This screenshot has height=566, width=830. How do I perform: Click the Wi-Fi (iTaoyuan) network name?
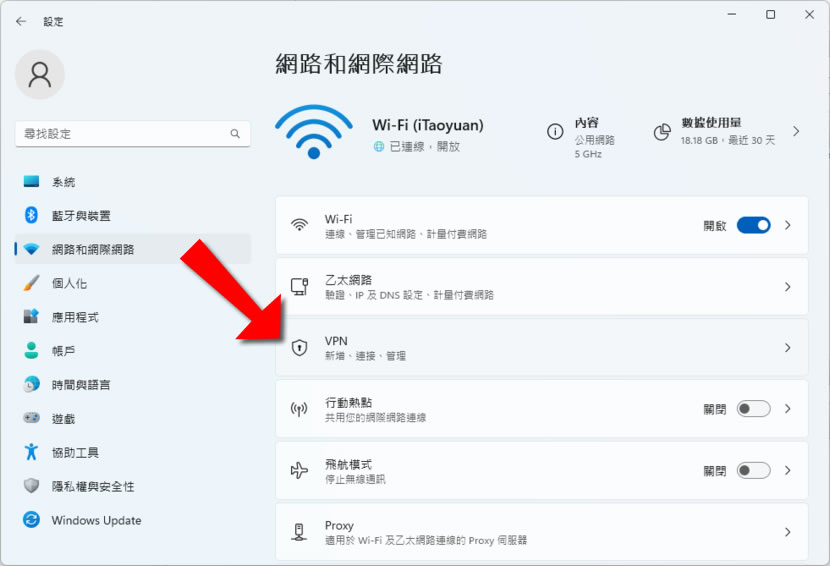pyautogui.click(x=428, y=125)
